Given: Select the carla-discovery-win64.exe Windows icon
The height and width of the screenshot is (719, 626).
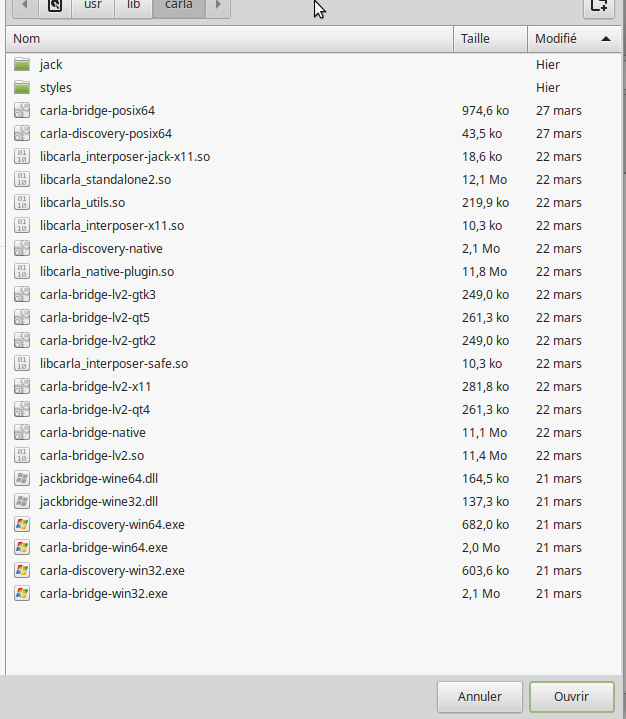Looking at the screenshot, I should click(x=22, y=525).
